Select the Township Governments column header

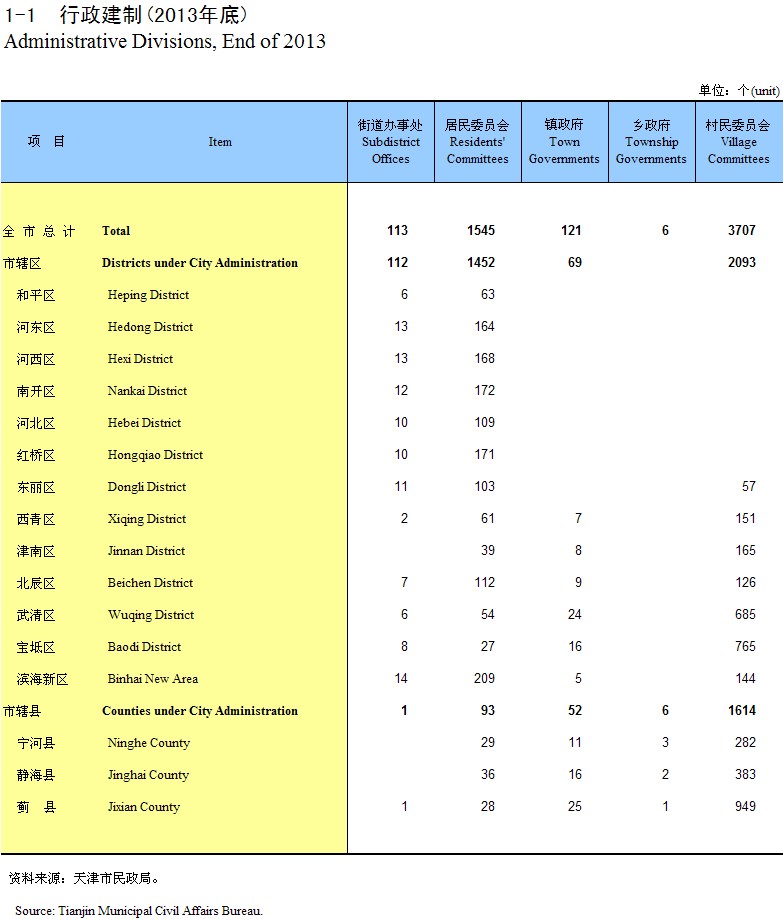click(x=651, y=142)
